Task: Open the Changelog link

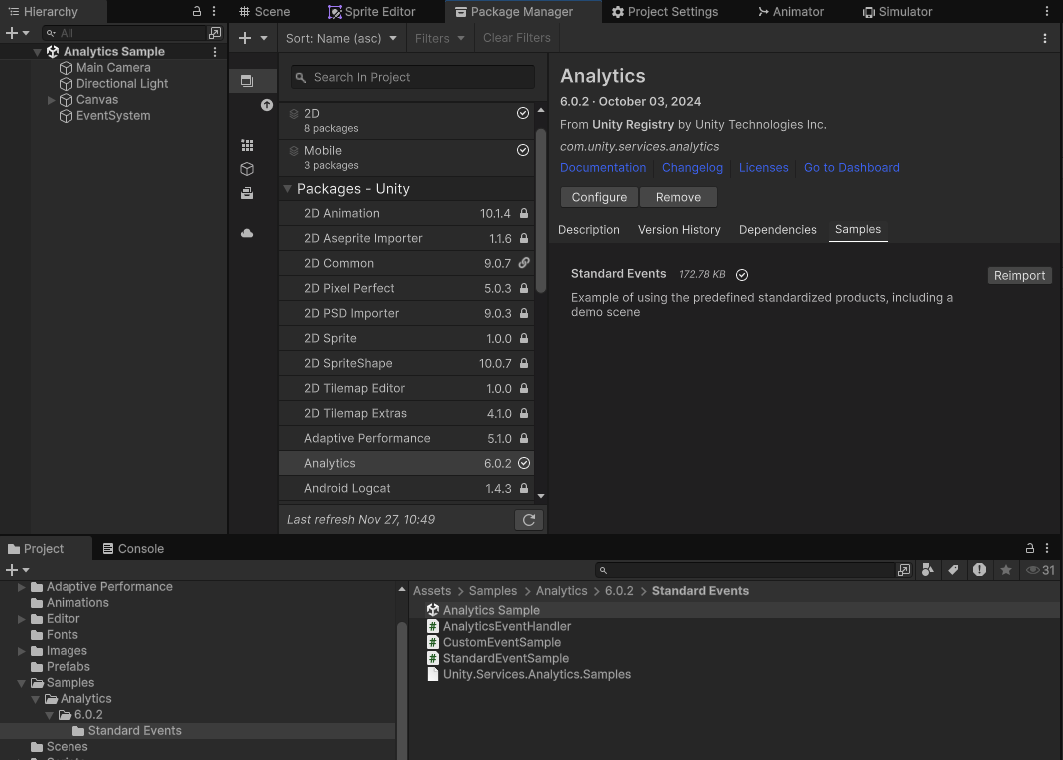Action: pyautogui.click(x=692, y=168)
